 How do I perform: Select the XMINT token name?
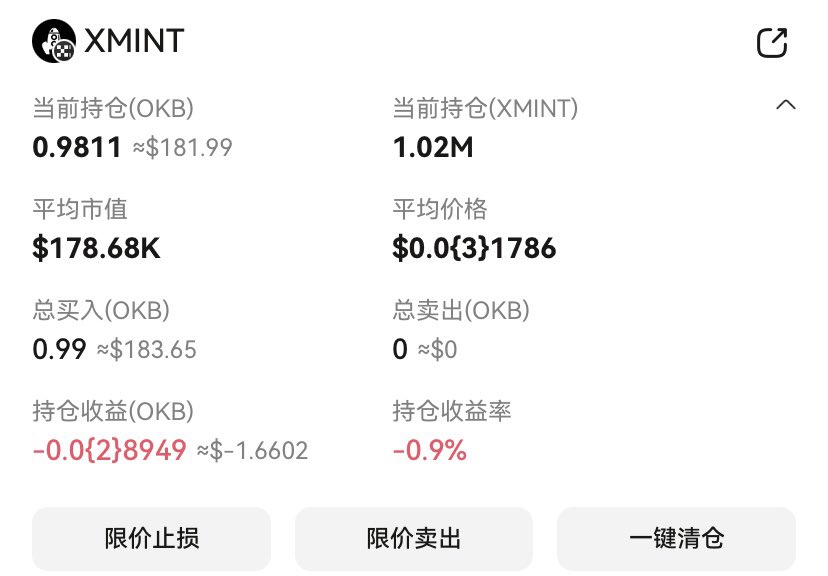click(134, 41)
